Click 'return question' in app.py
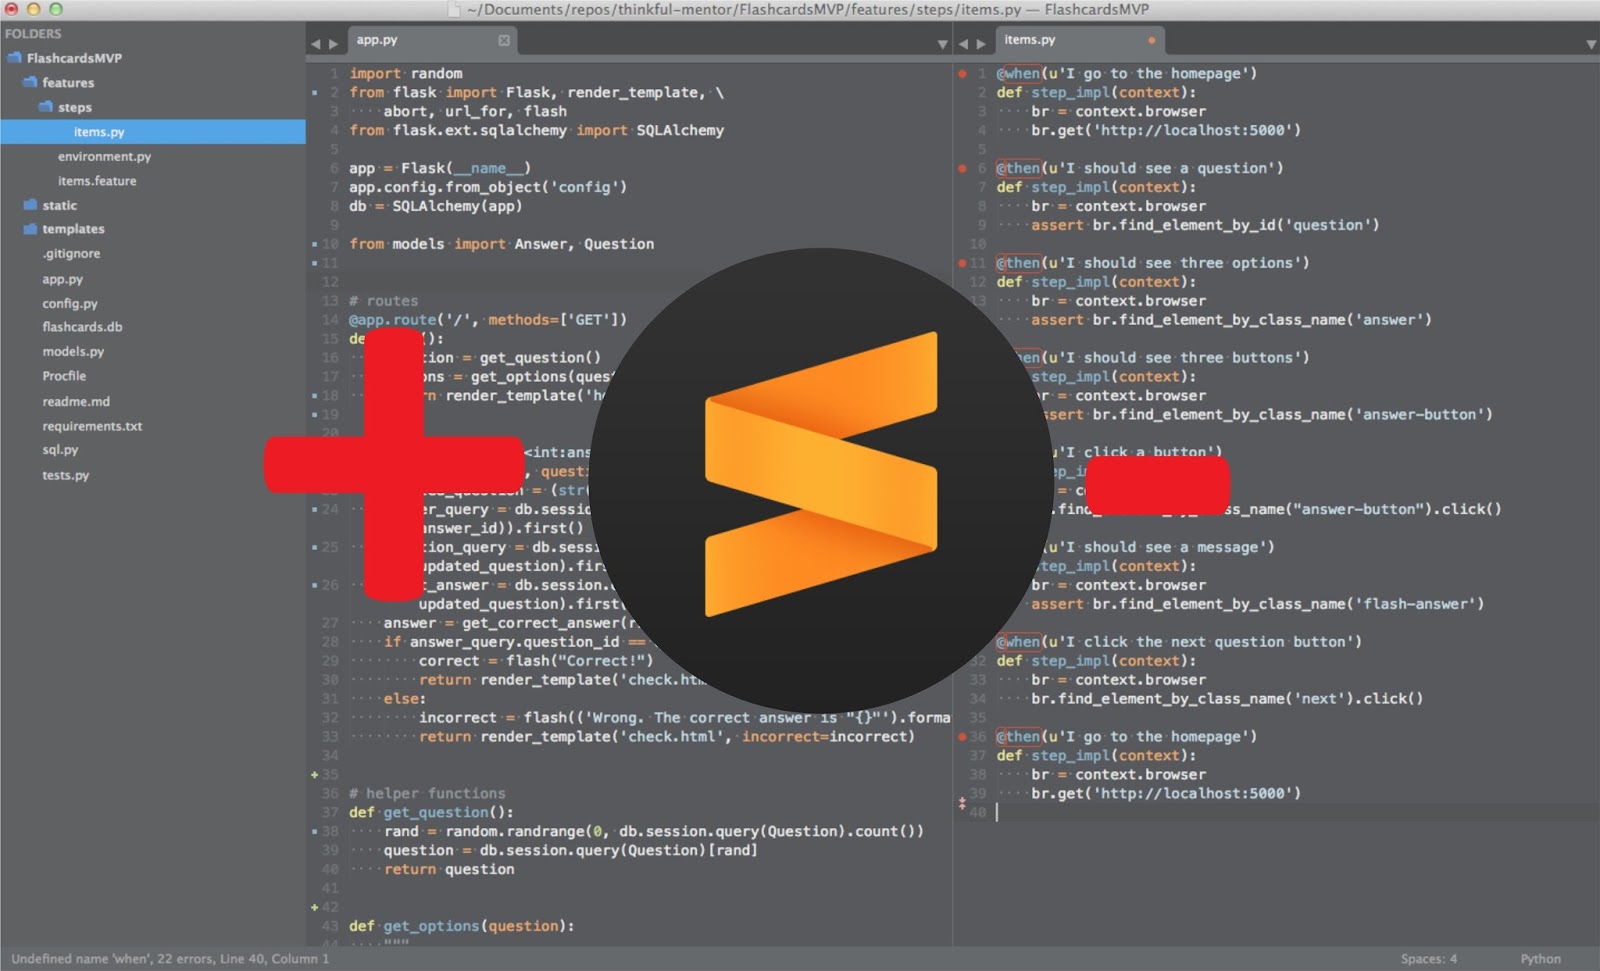 449,870
